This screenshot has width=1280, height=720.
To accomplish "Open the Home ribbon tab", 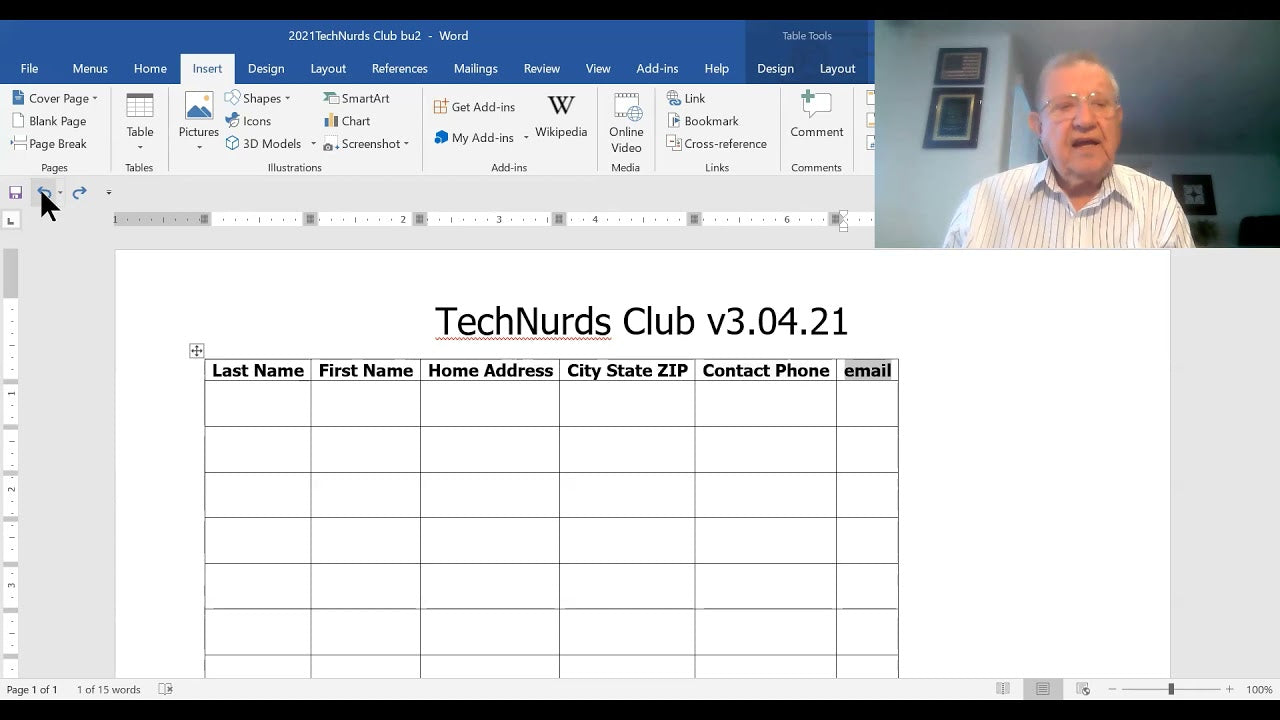I will coord(150,68).
